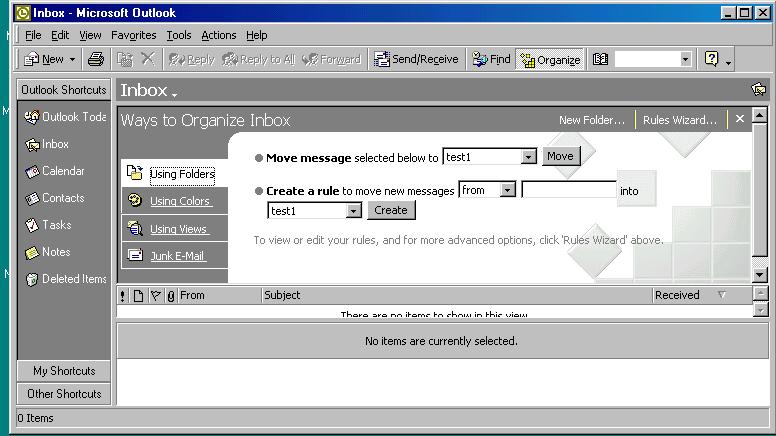Sort by the Flag Status column header
This screenshot has width=776, height=436.
pyautogui.click(x=155, y=295)
